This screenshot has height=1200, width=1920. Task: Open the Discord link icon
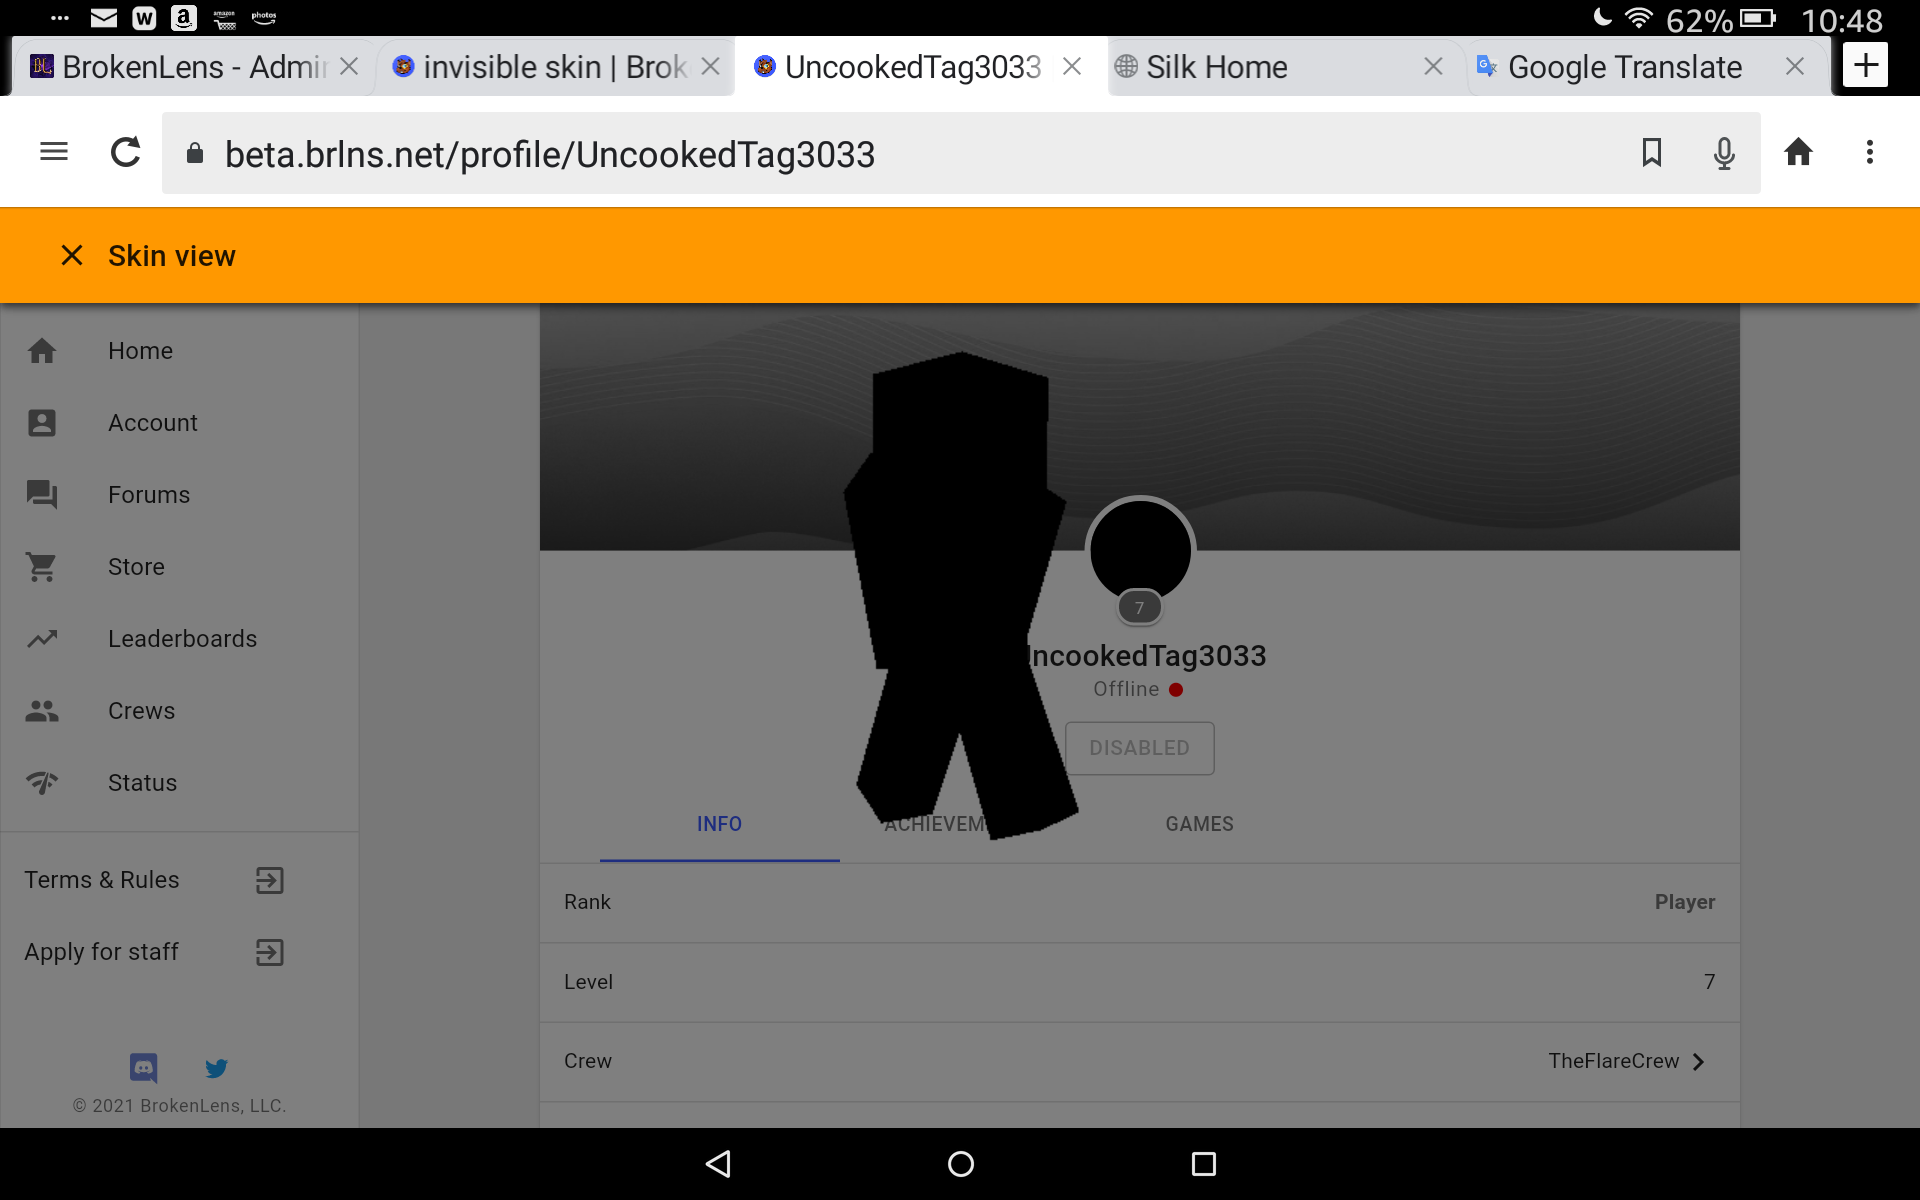(144, 1068)
